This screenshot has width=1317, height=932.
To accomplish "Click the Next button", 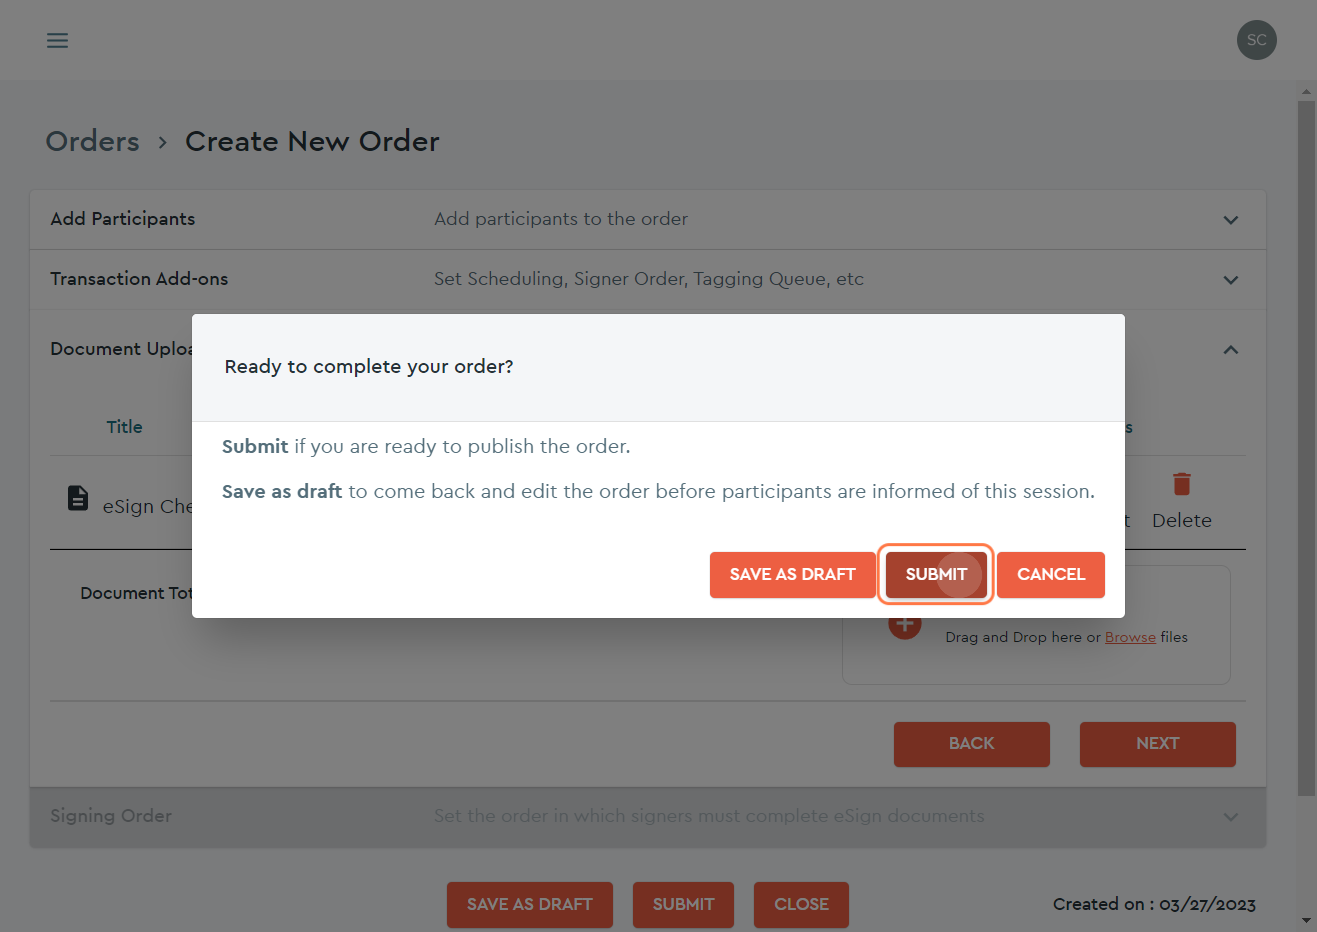I will (x=1157, y=744).
